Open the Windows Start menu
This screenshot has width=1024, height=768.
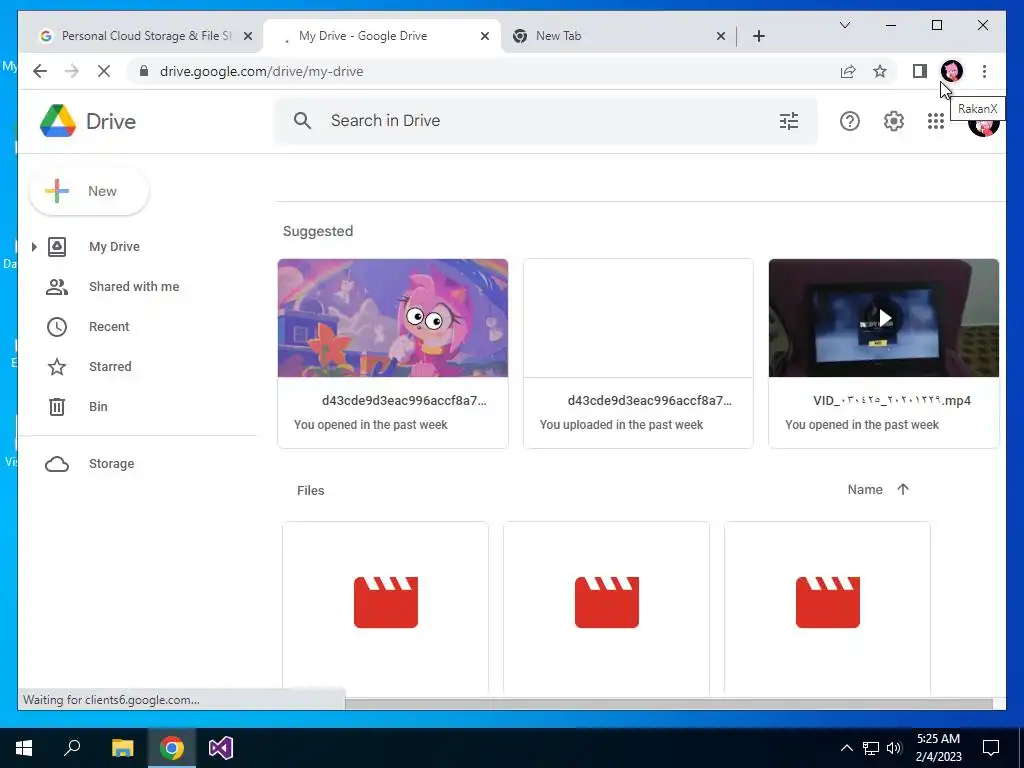point(24,748)
